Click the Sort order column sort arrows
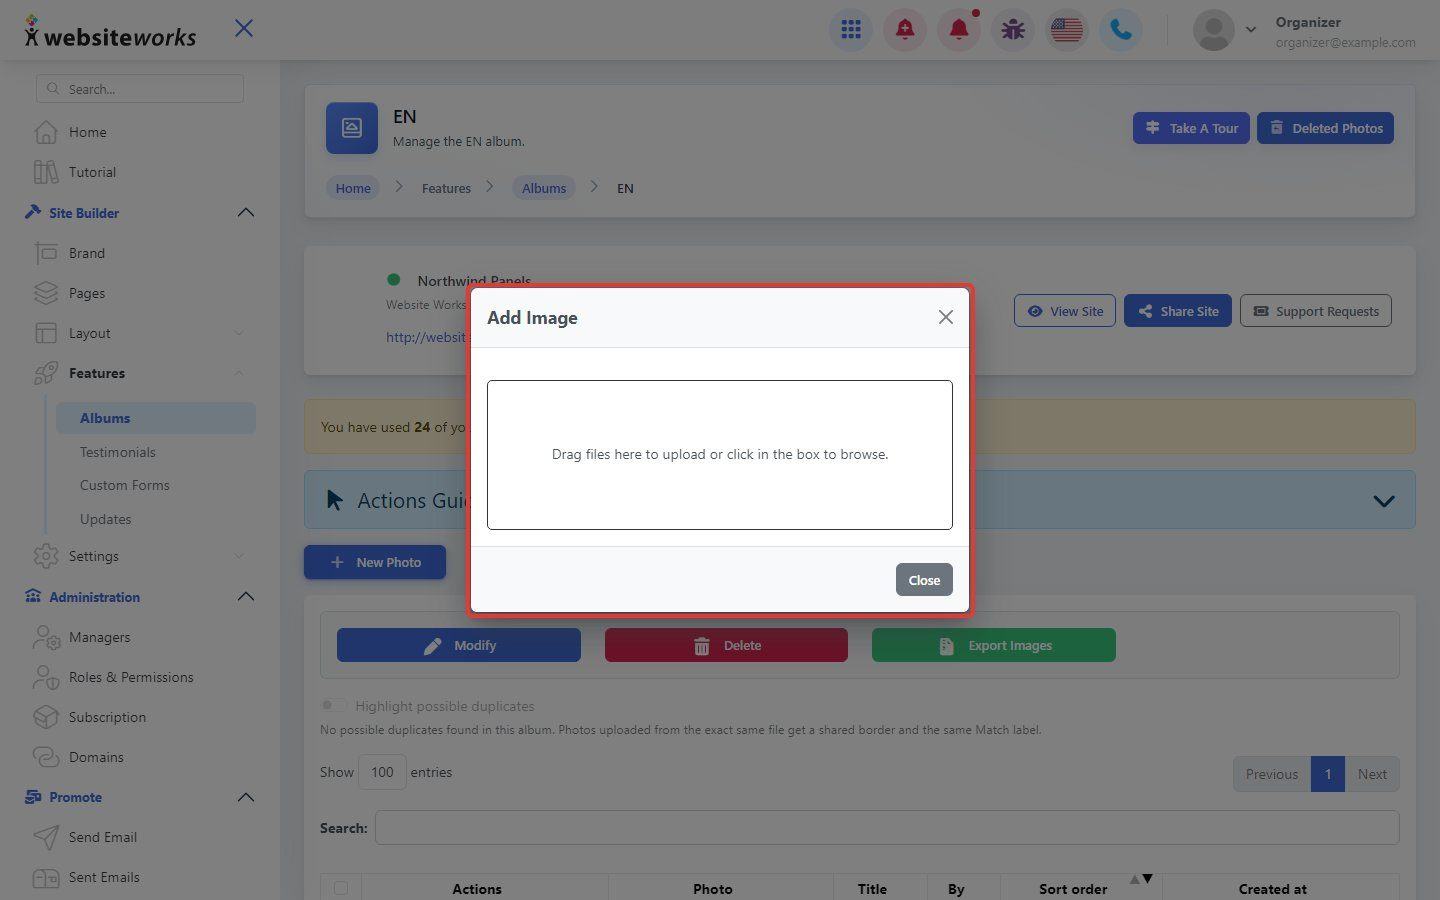 coord(1141,879)
